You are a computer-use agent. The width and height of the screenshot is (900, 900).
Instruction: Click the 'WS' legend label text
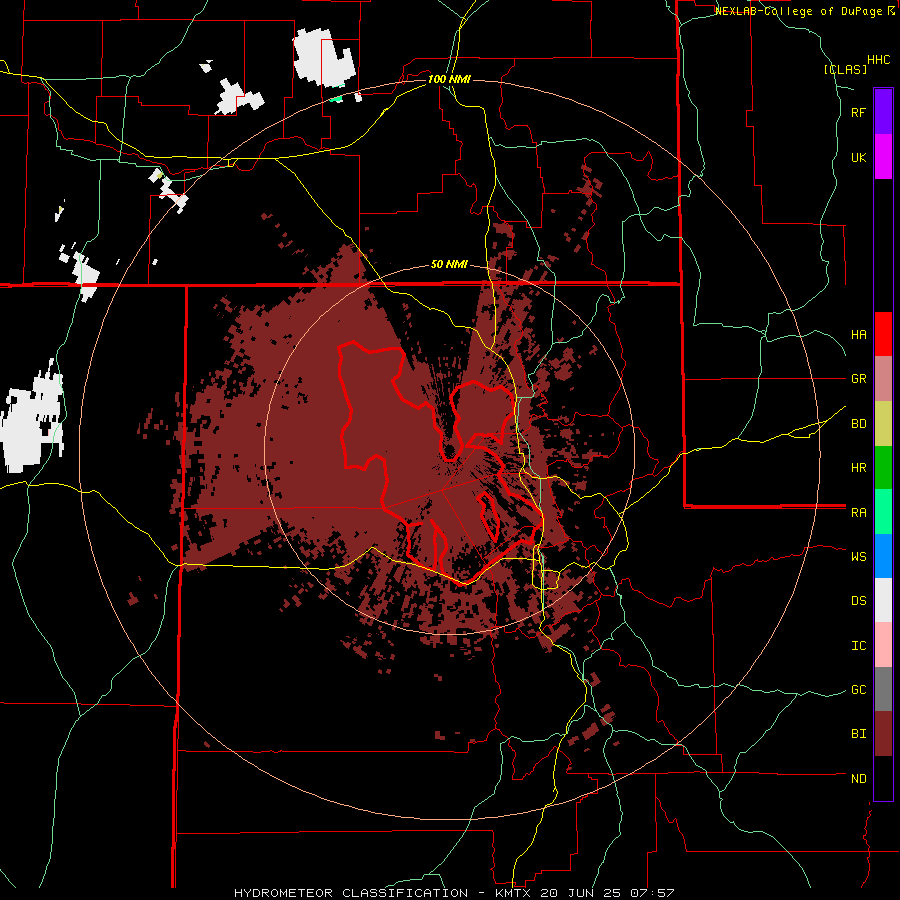click(x=858, y=557)
